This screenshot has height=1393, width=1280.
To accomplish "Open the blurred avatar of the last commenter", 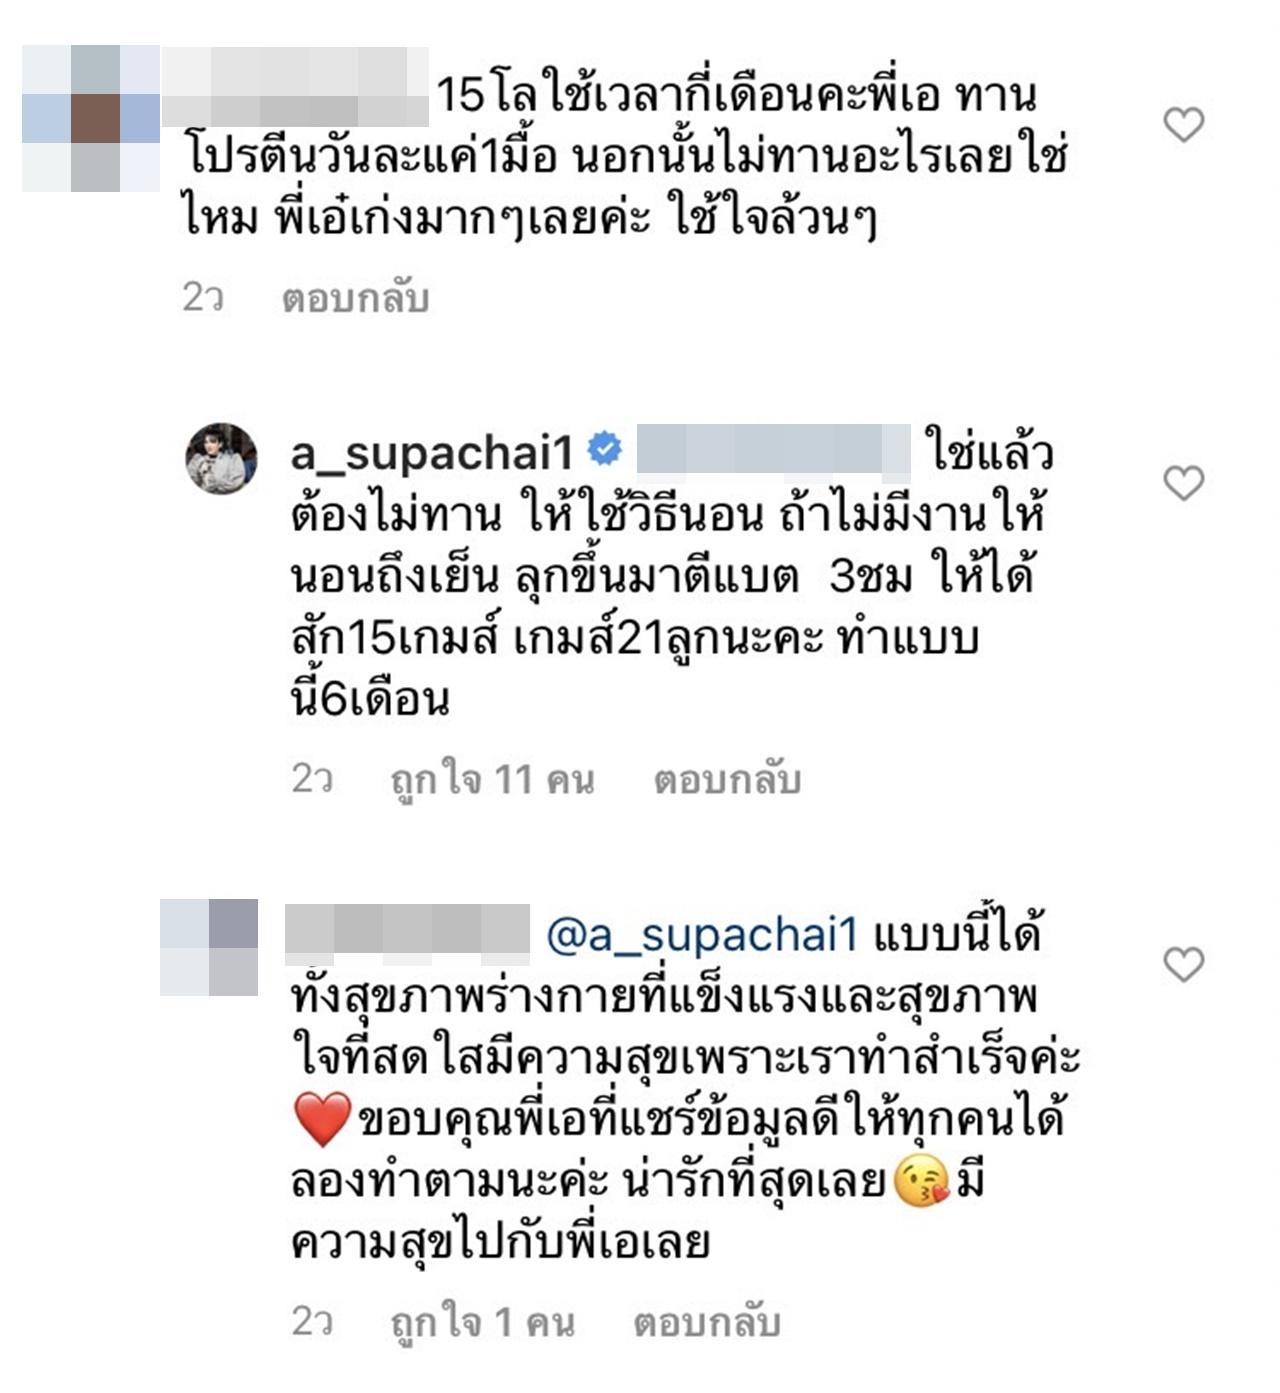I will (209, 947).
